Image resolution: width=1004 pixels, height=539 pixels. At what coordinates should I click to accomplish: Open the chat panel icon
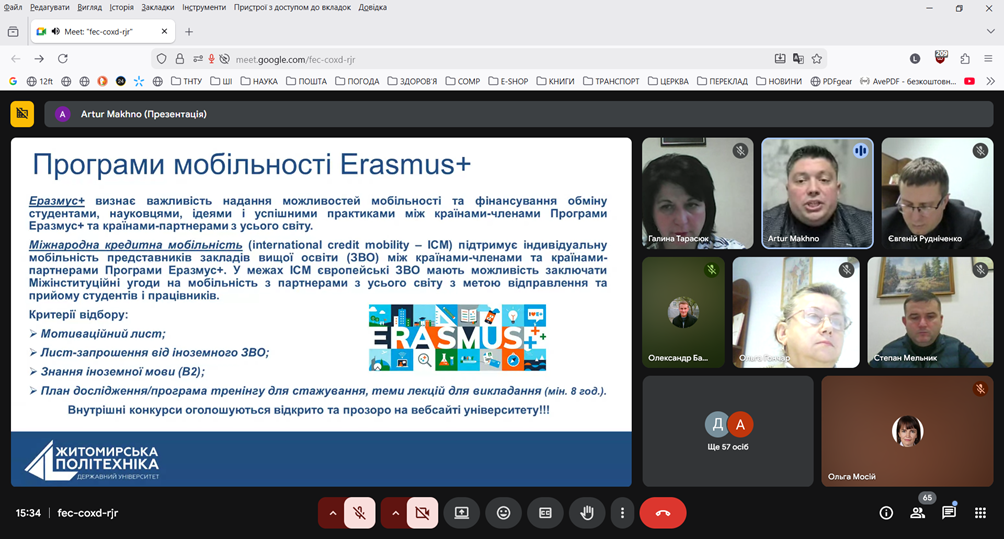click(949, 513)
